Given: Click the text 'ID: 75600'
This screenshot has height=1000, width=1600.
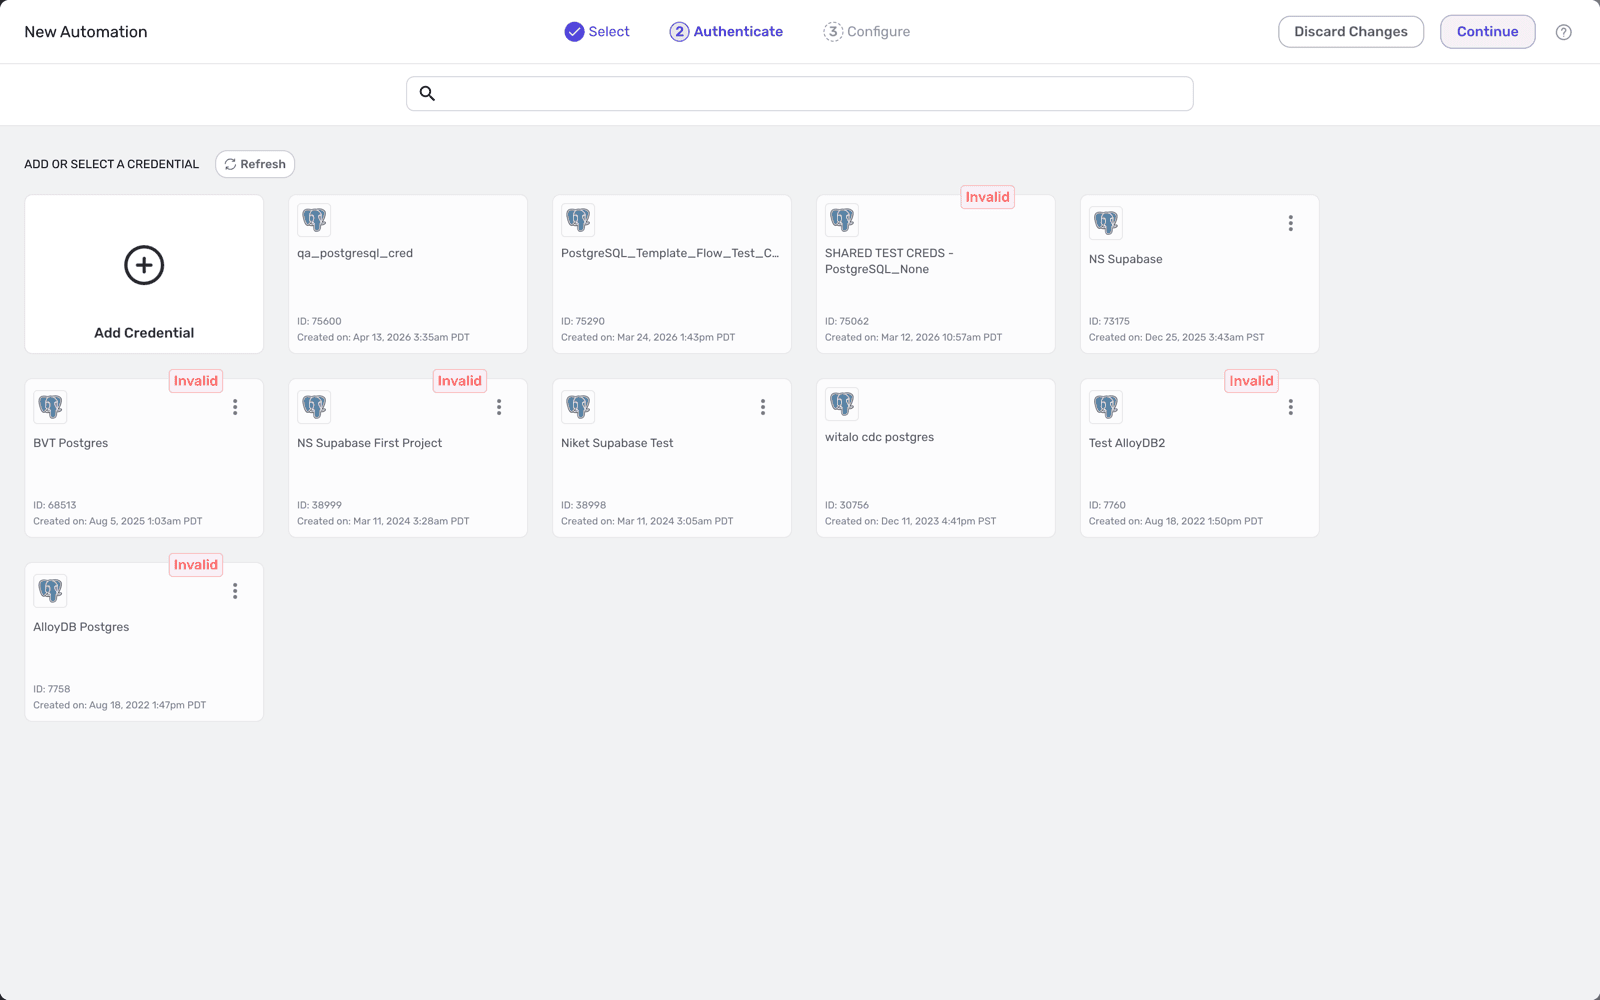Looking at the screenshot, I should click(x=319, y=321).
